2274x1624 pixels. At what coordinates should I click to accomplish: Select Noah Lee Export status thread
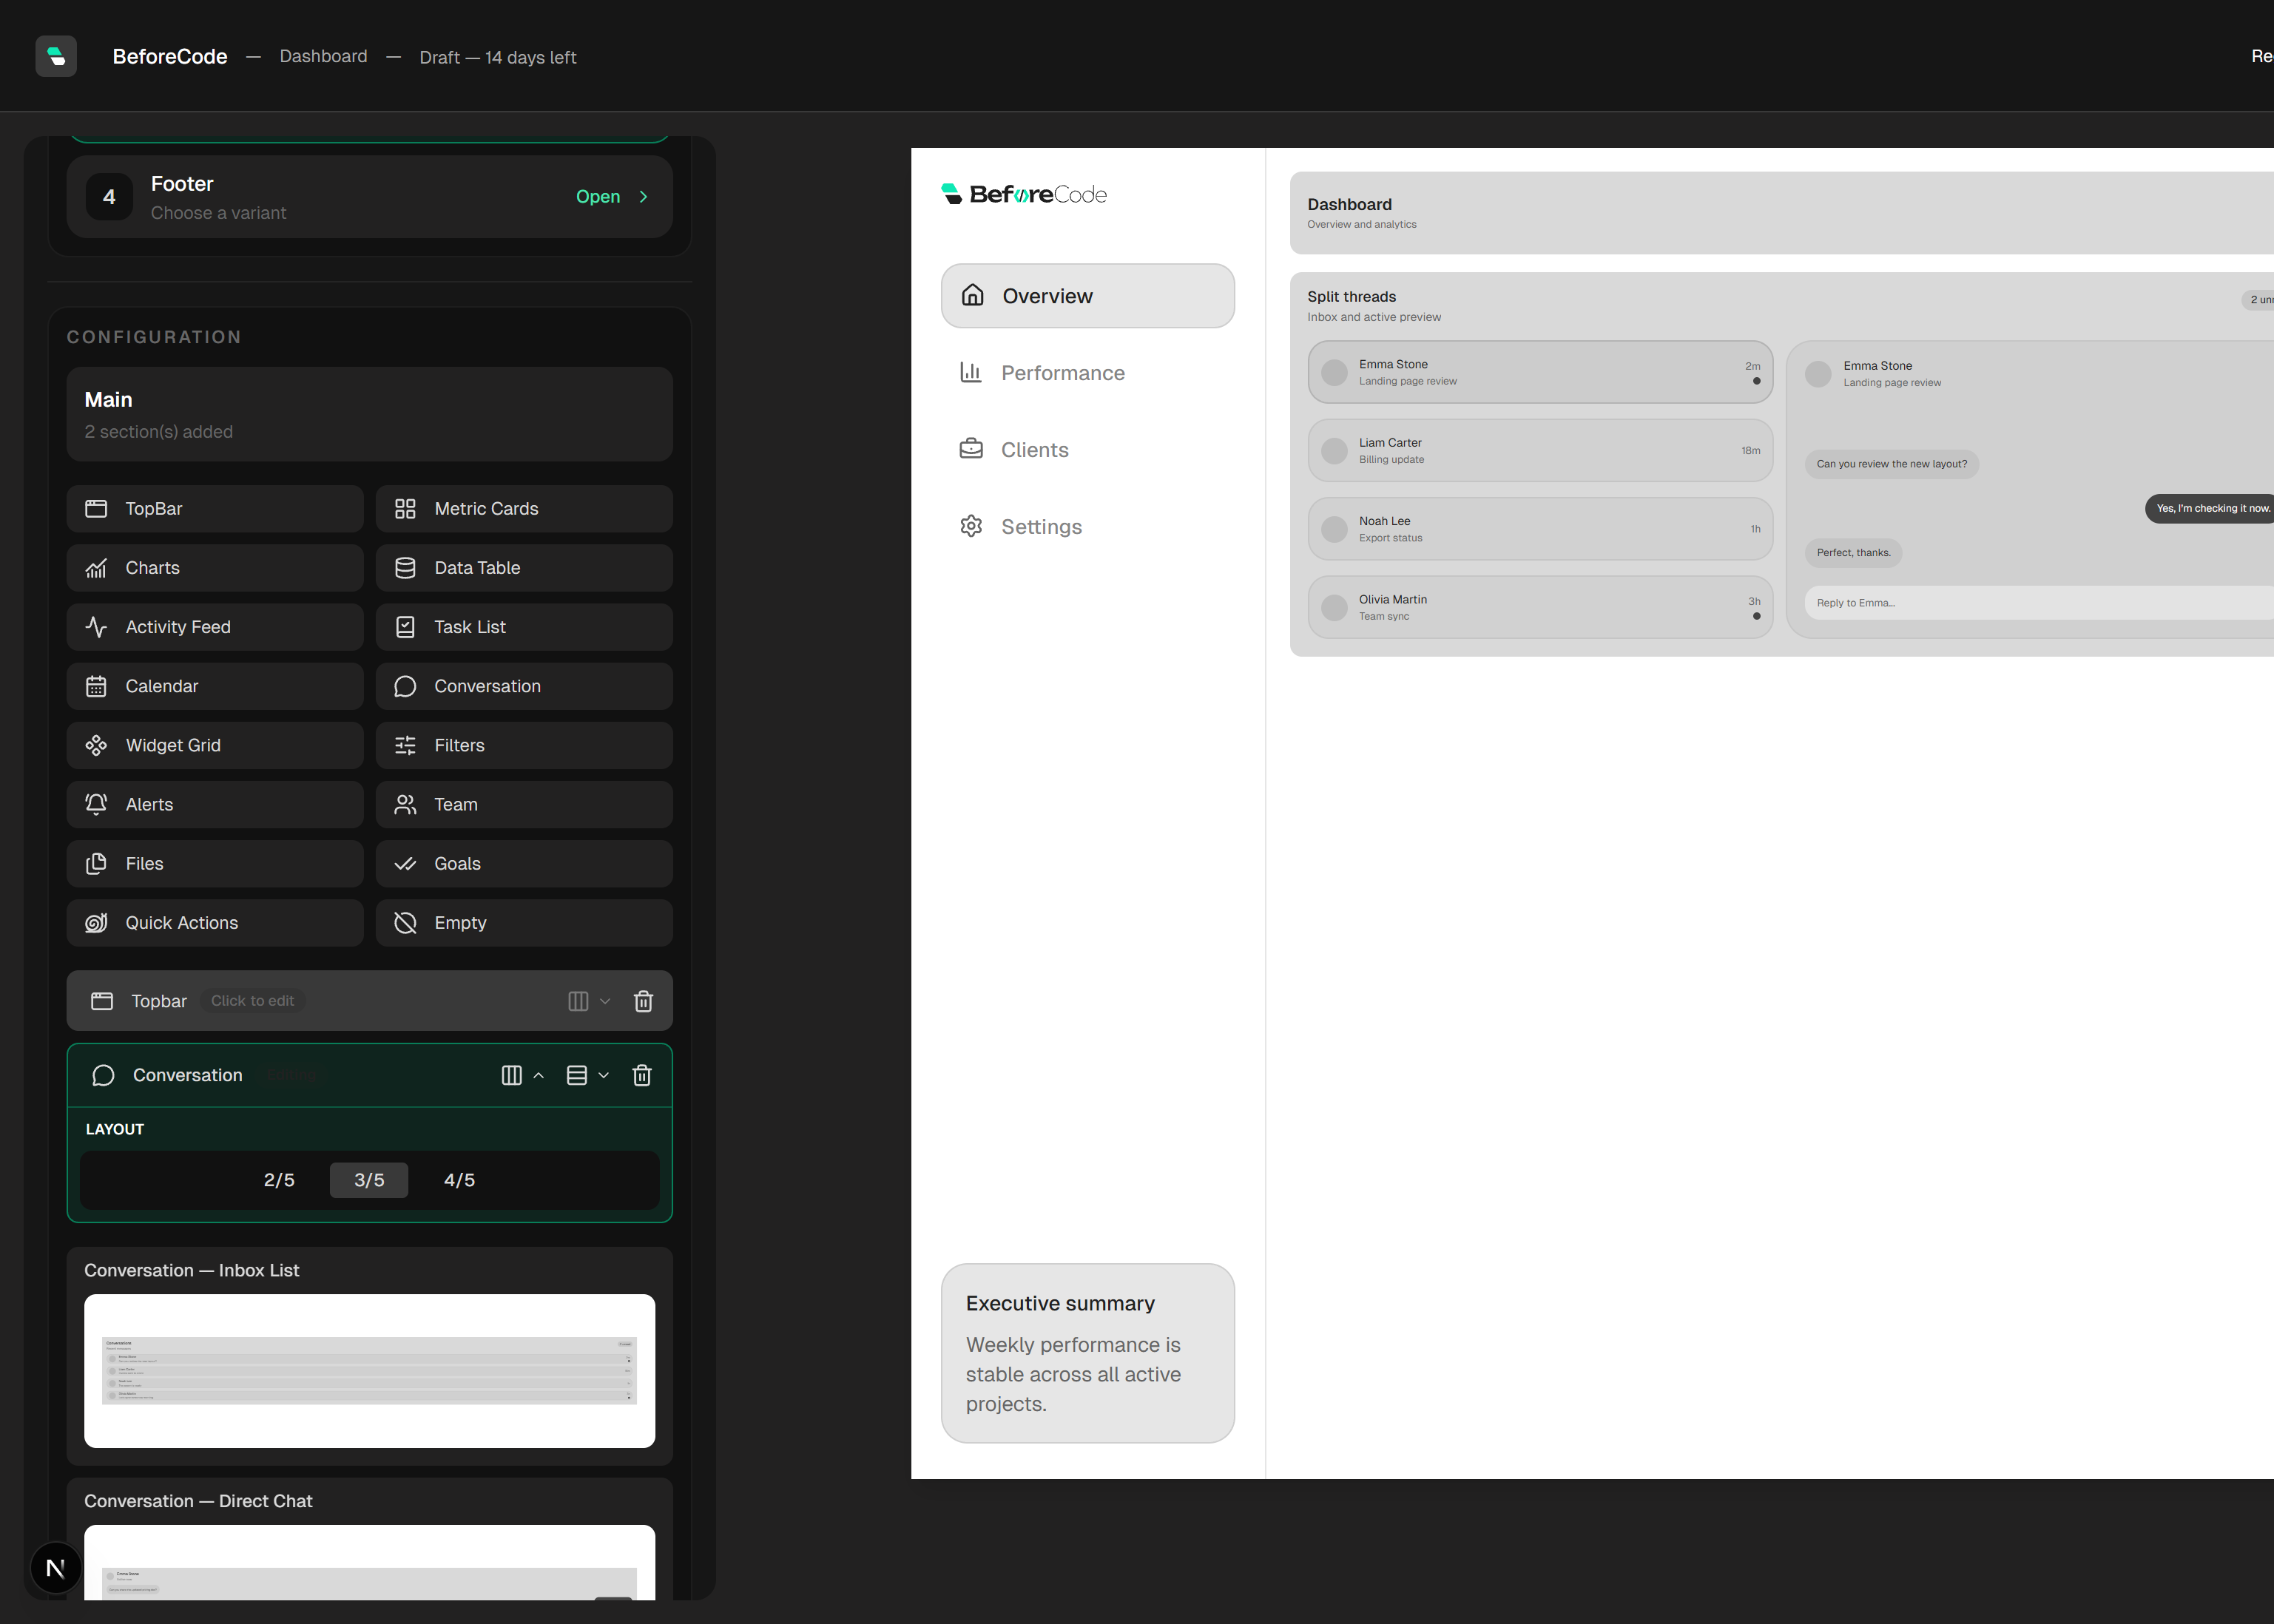(1540, 529)
